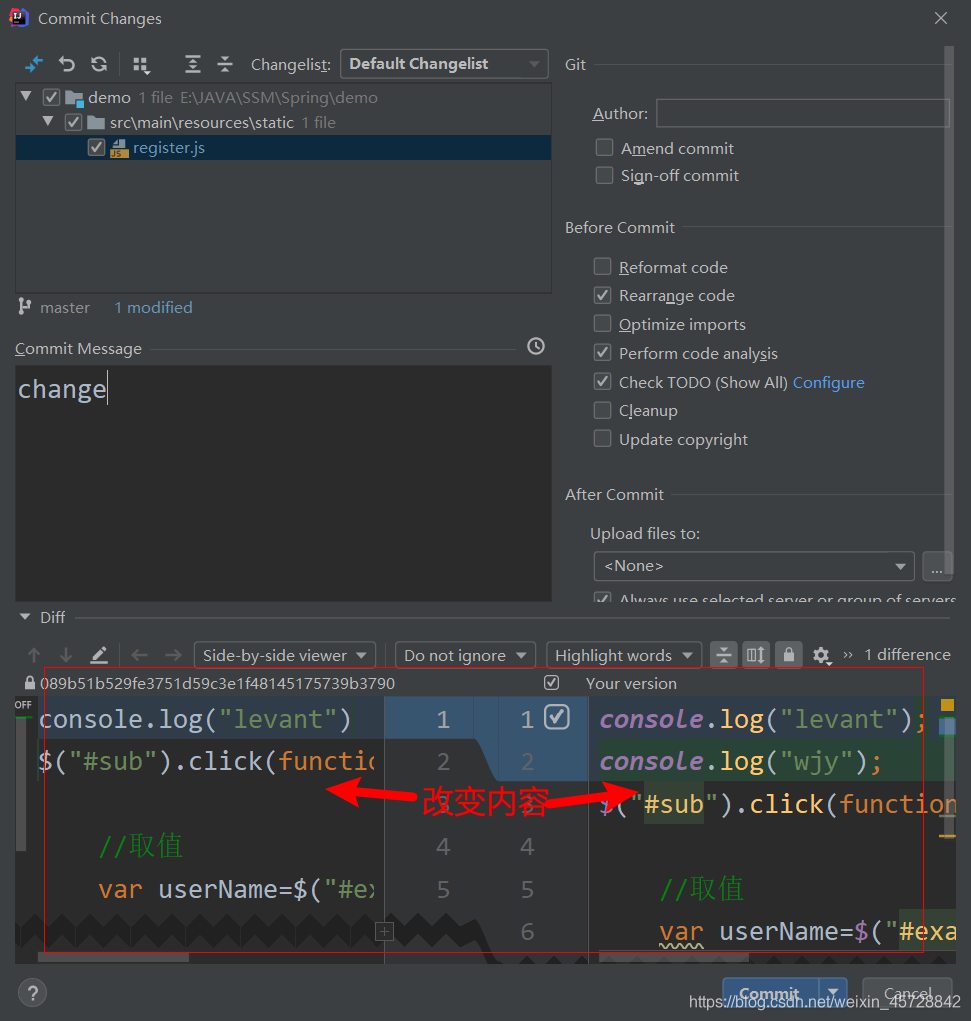Click the left diff horizontal scrollbar
Viewport: 971px width, 1021px height.
(114, 957)
